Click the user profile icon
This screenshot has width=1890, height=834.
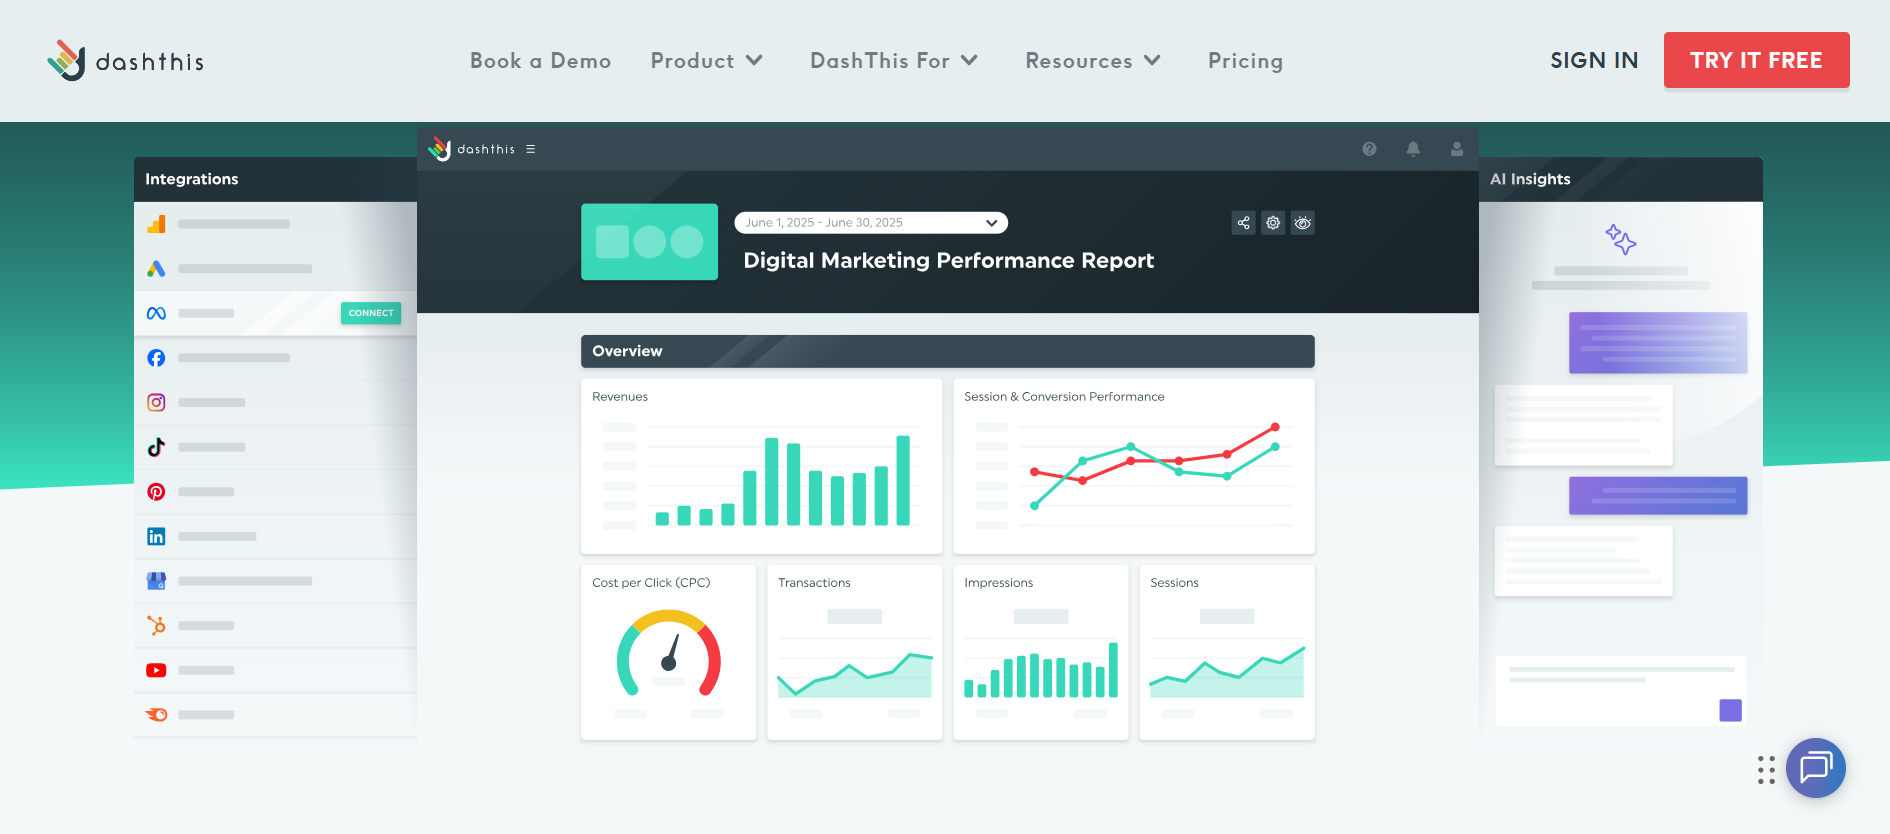1457,149
